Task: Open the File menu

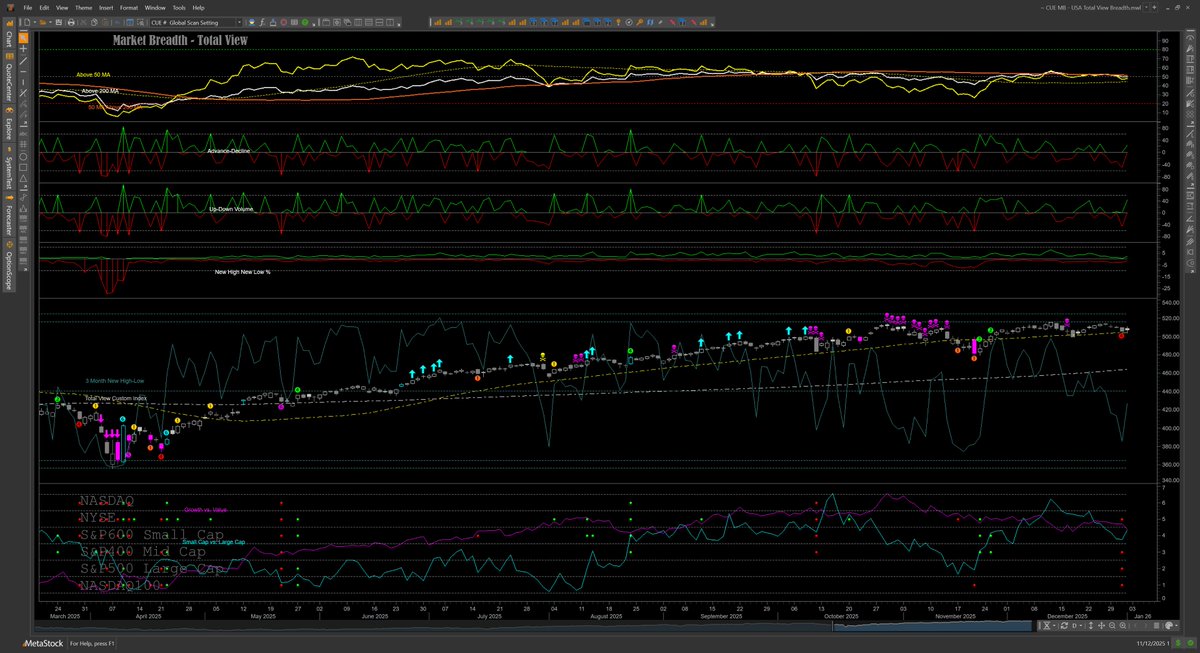Action: [27, 7]
